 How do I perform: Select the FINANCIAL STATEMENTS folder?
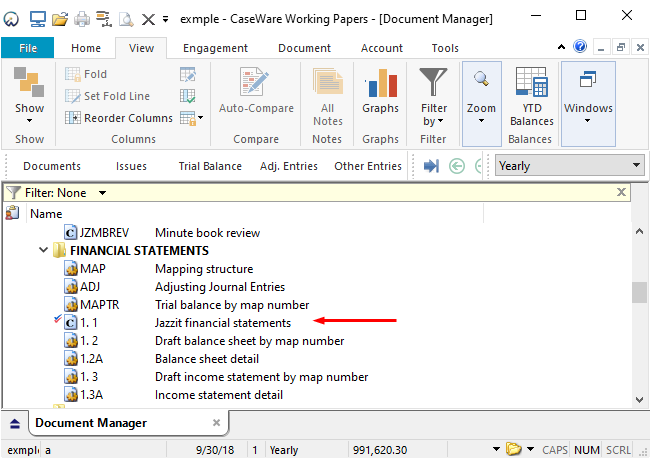131,251
